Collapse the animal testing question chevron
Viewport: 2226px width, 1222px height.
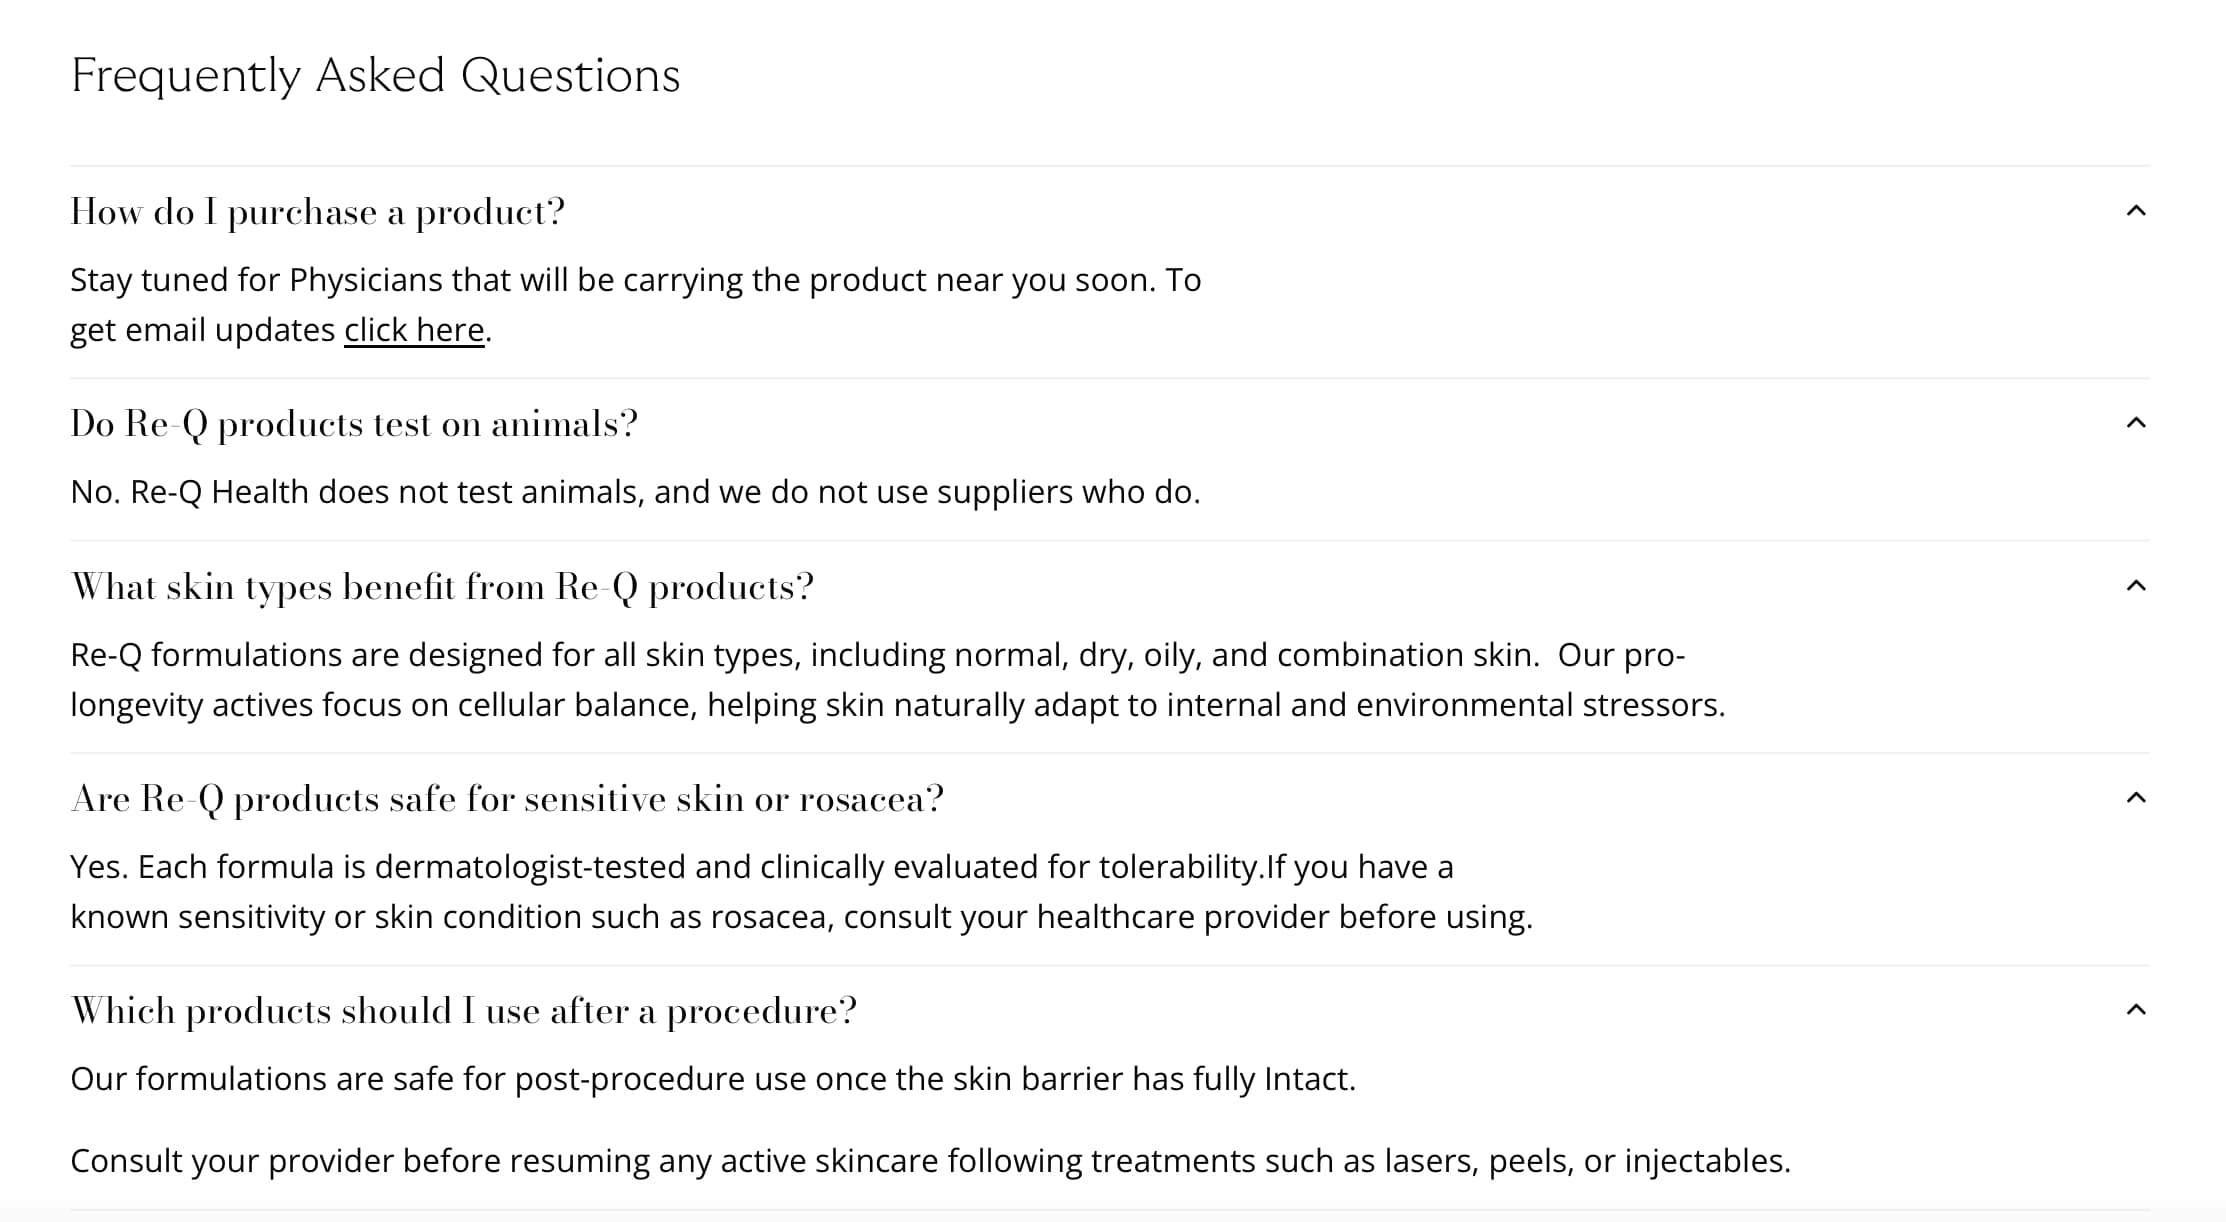[x=2135, y=423]
